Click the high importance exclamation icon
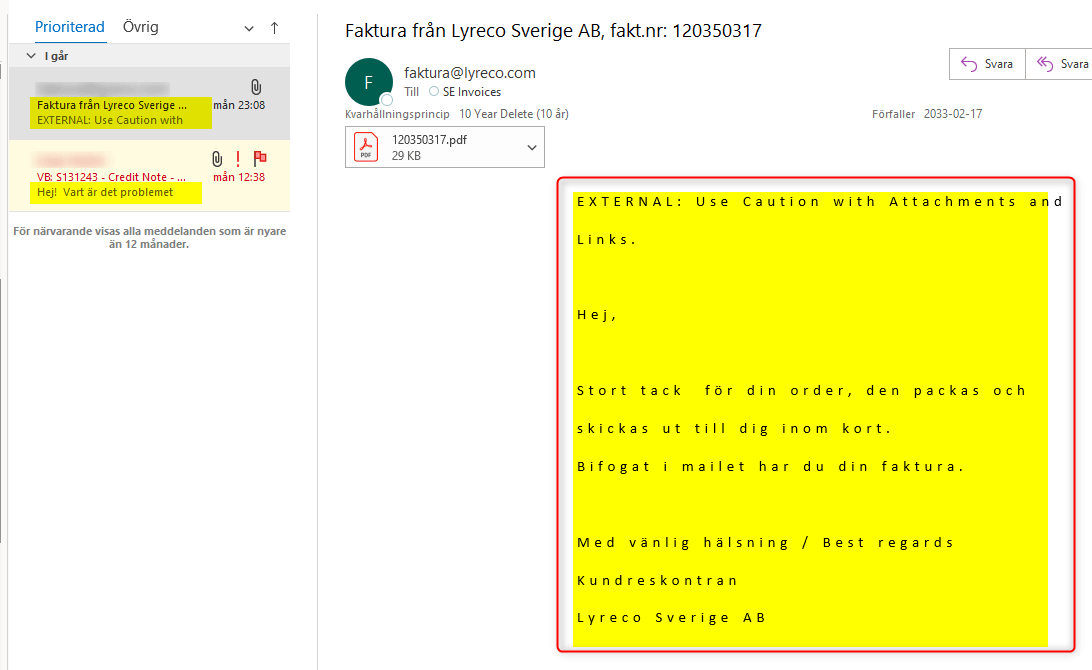This screenshot has width=1092, height=670. pos(238,159)
